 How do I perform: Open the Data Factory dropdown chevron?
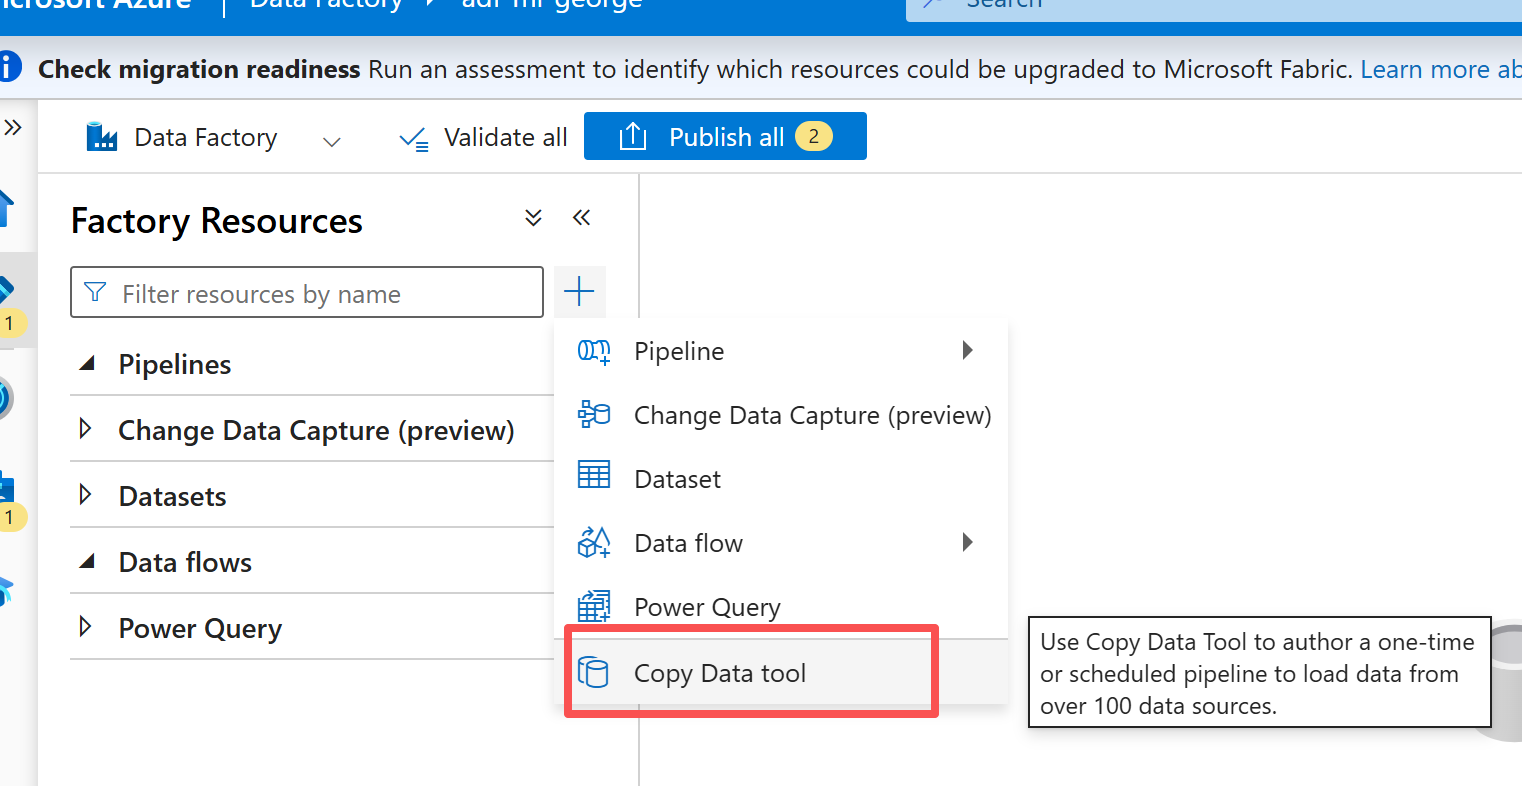[x=332, y=141]
